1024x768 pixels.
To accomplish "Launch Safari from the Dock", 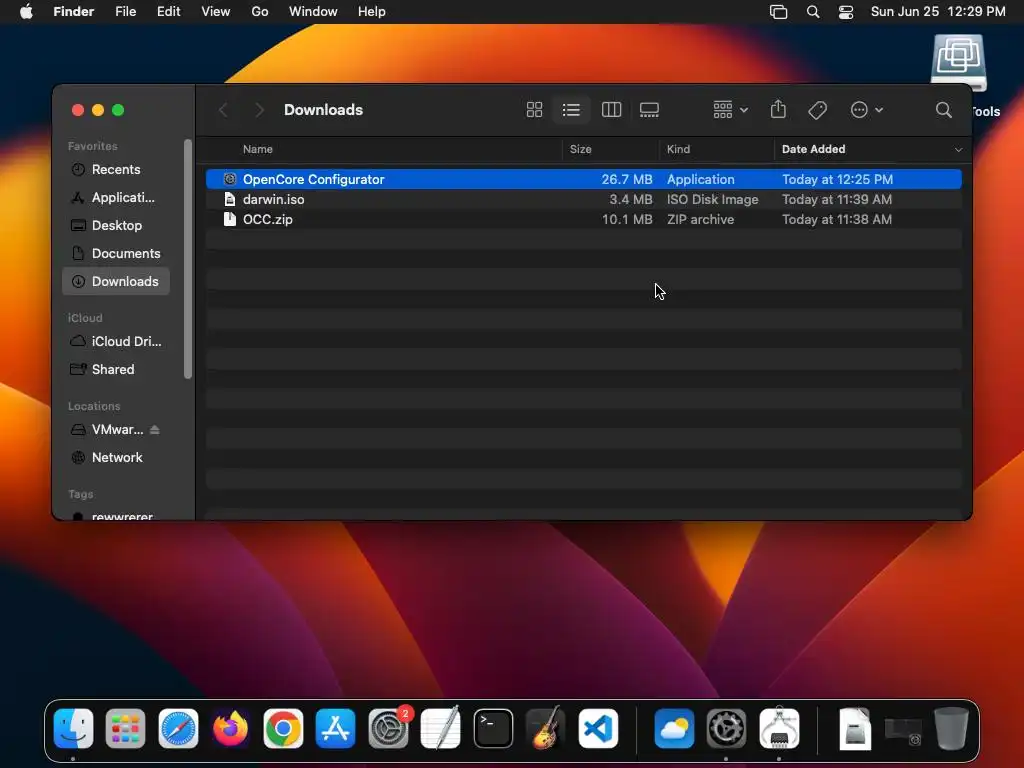I will point(178,728).
